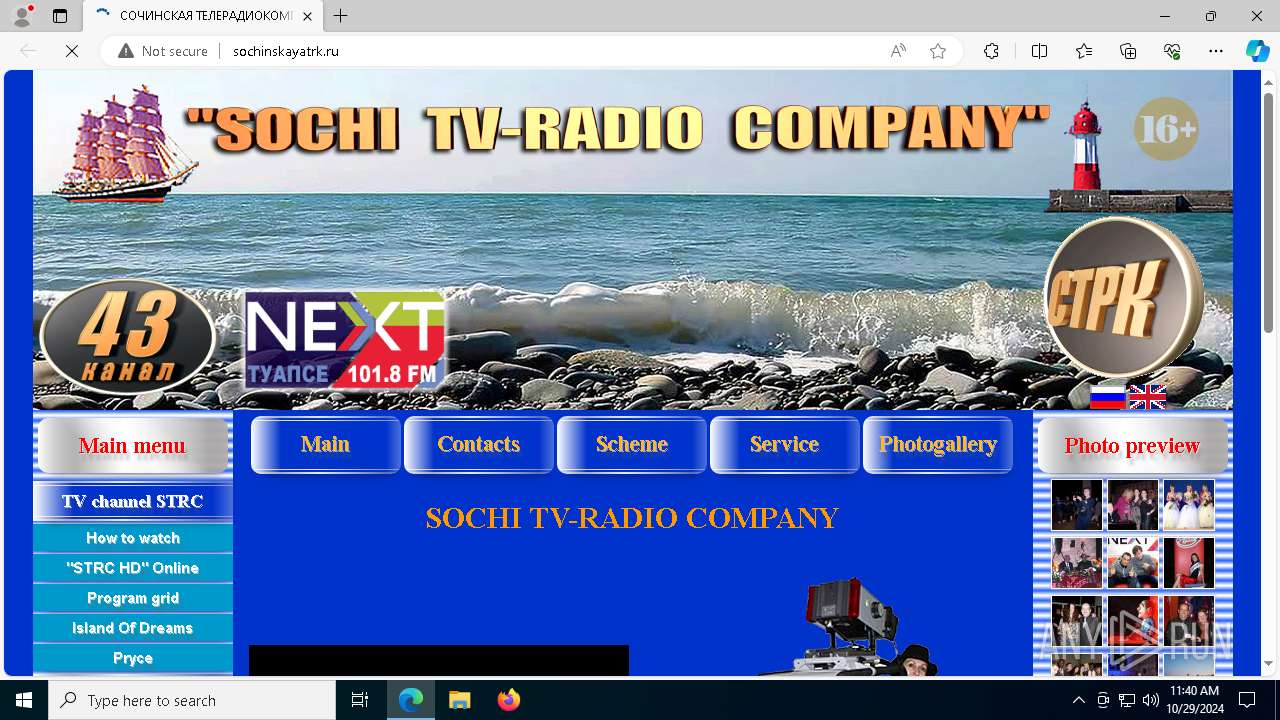Viewport: 1280px width, 720px height.
Task: Click the SOCHI TV-RADIO COMPANY heading
Action: (632, 518)
